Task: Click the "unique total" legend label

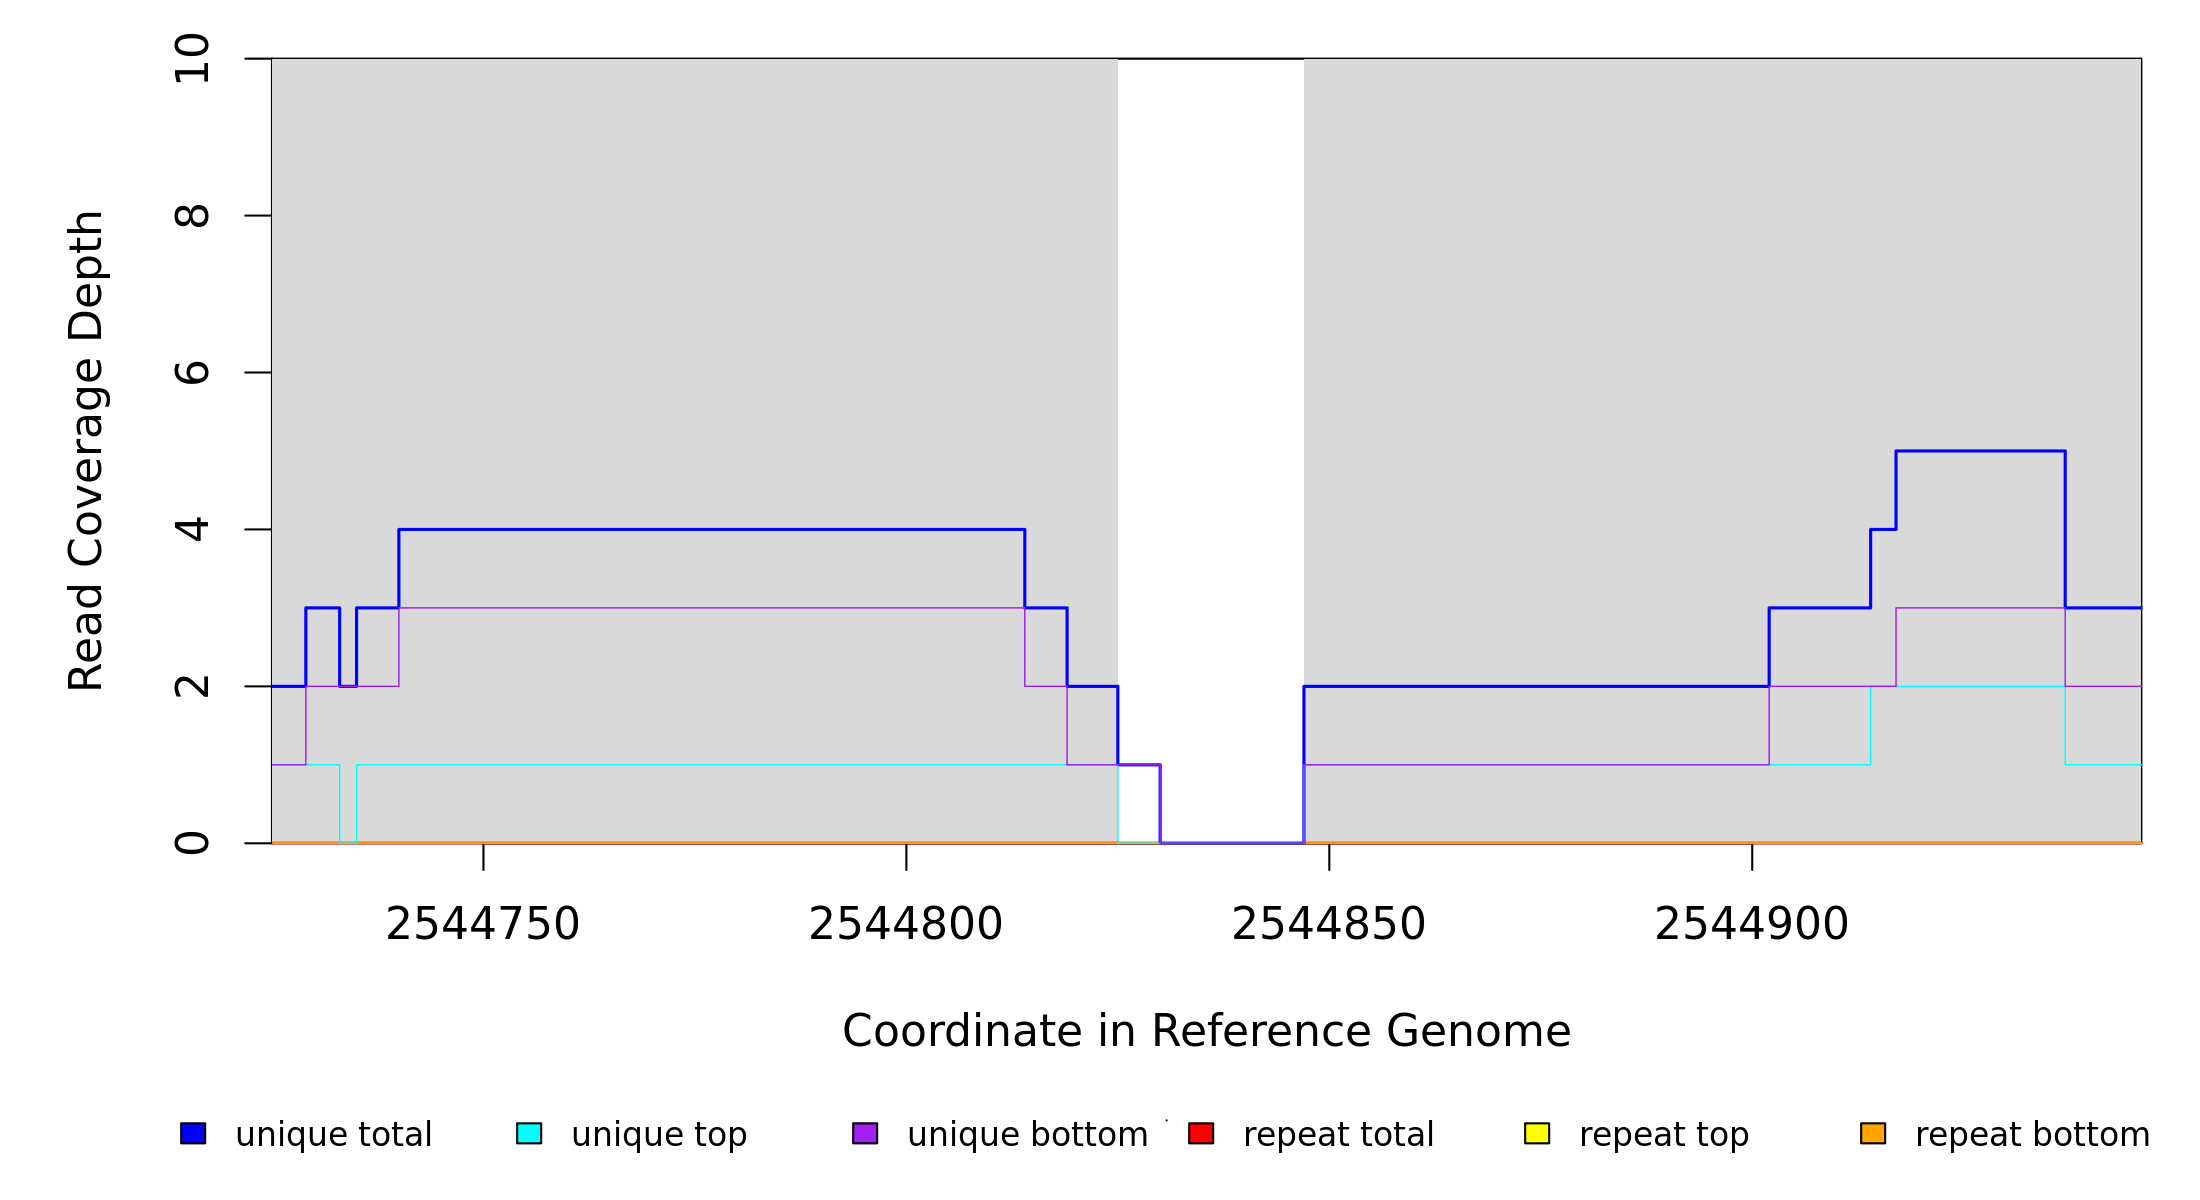Action: (333, 1135)
